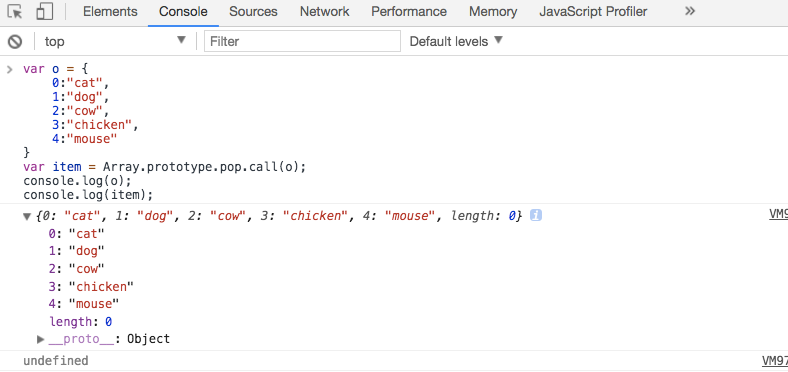Select the property row 2: "cow"
Screen dimensions: 788x372
tap(76, 268)
